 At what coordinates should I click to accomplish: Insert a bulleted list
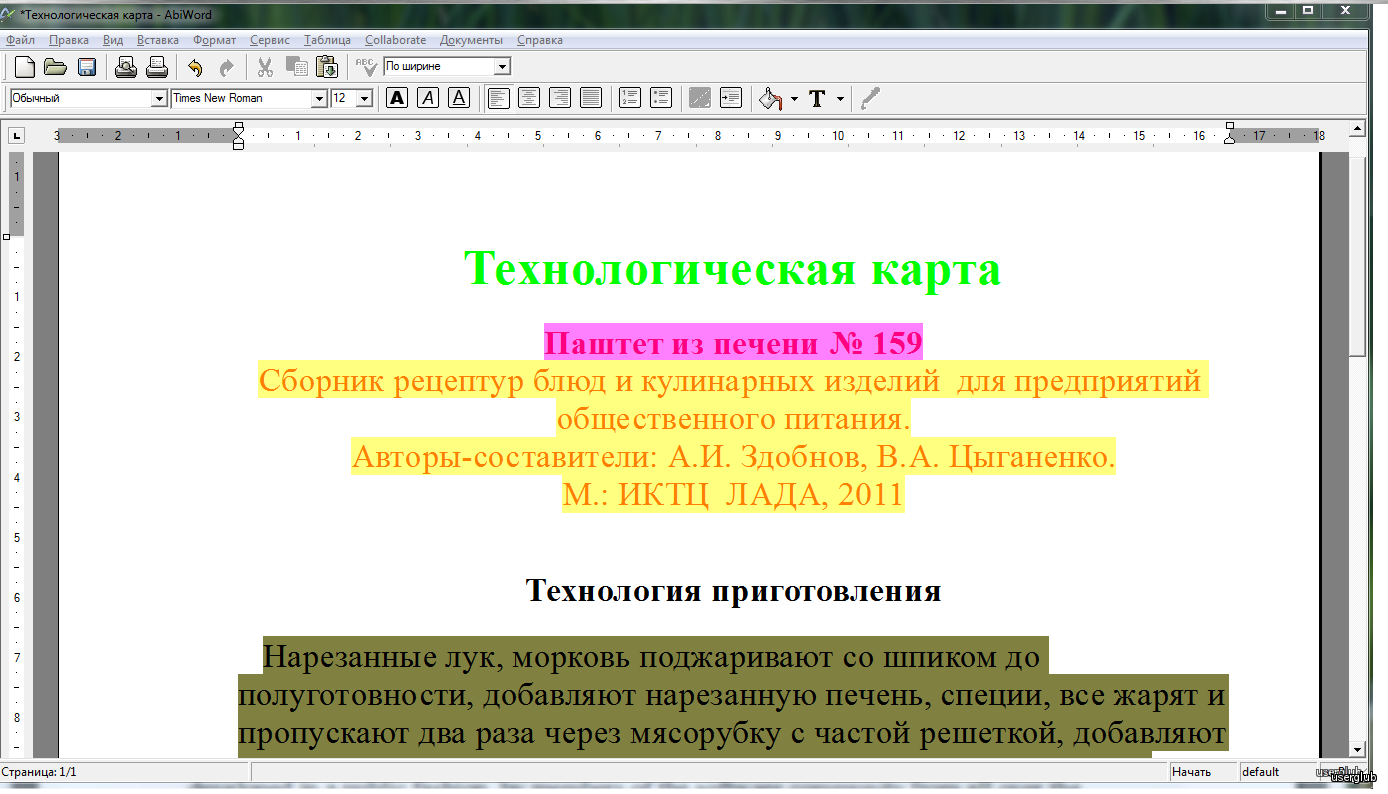660,98
